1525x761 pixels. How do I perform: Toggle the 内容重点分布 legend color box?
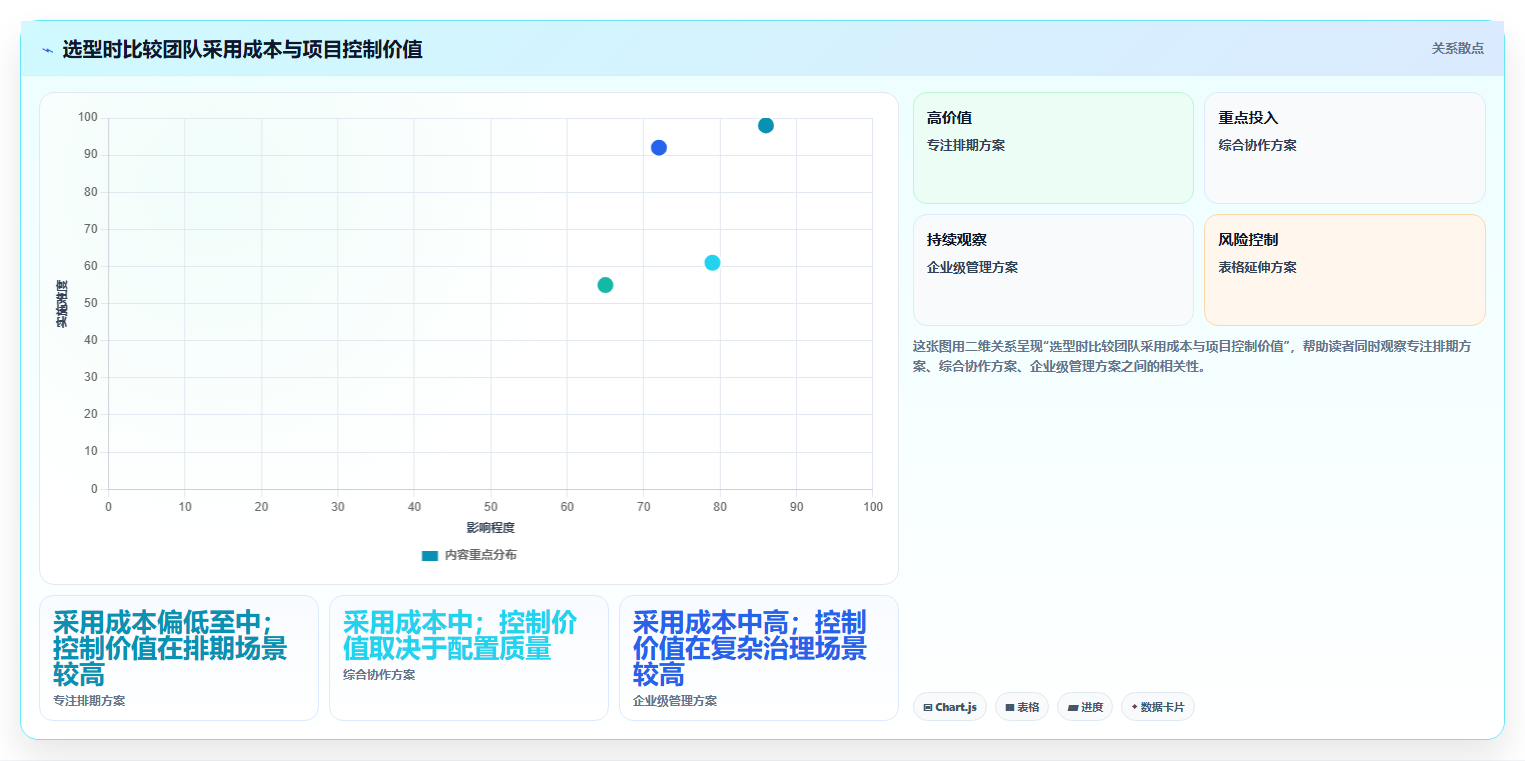(430, 555)
